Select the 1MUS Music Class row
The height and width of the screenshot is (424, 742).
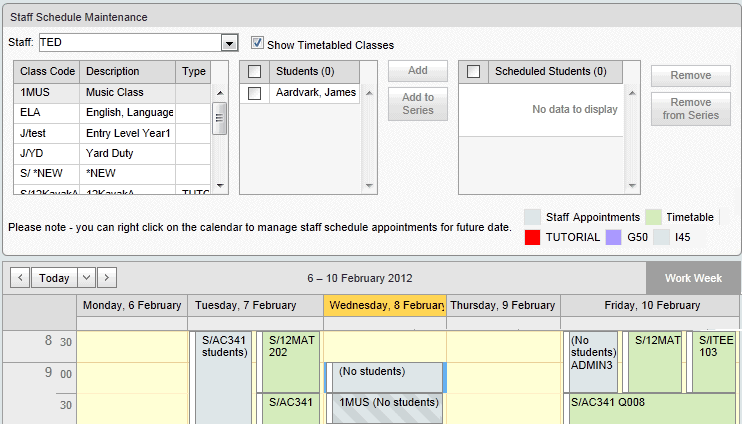coord(112,93)
